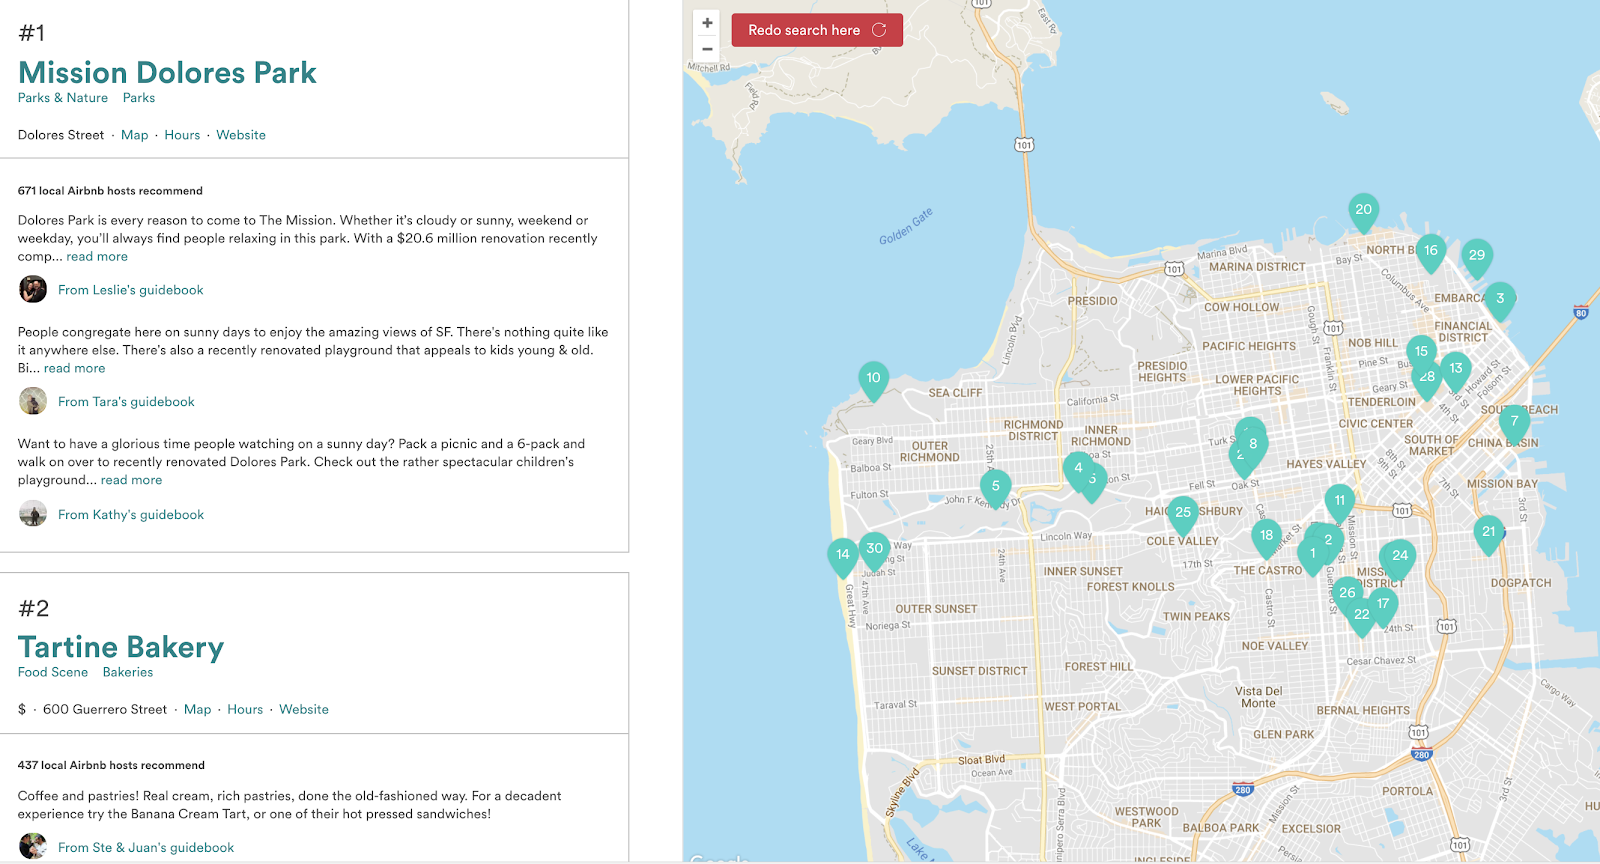Select map pin number 13

click(1456, 371)
